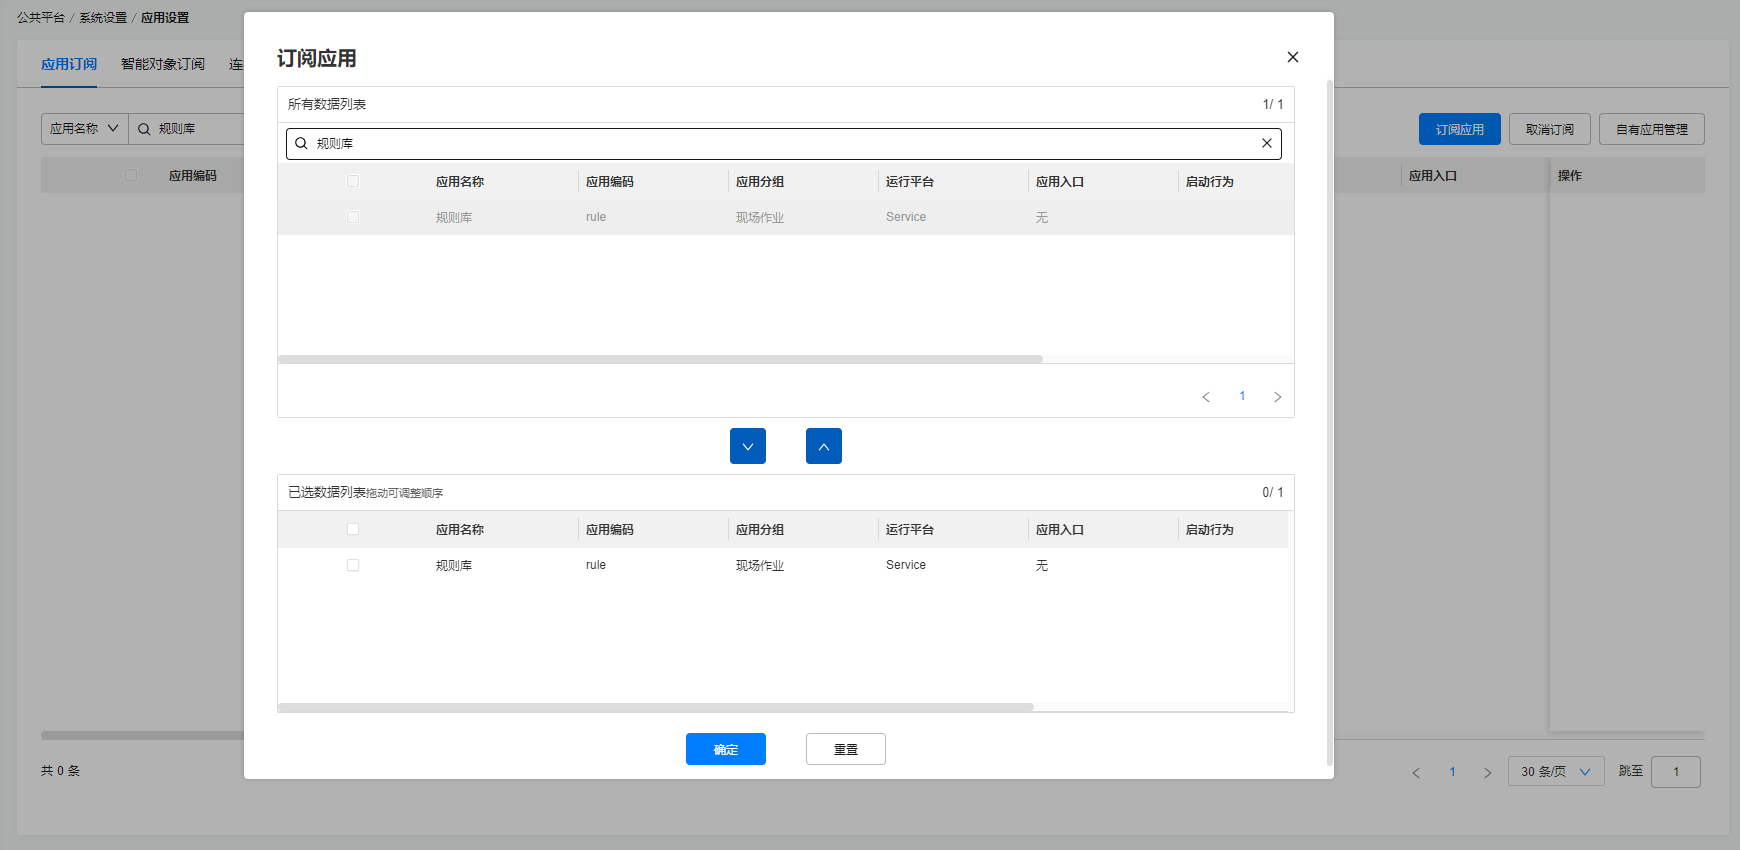Viewport: 1740px width, 850px height.
Task: Open the 30 条/页 page size dropdown
Action: coord(1556,772)
